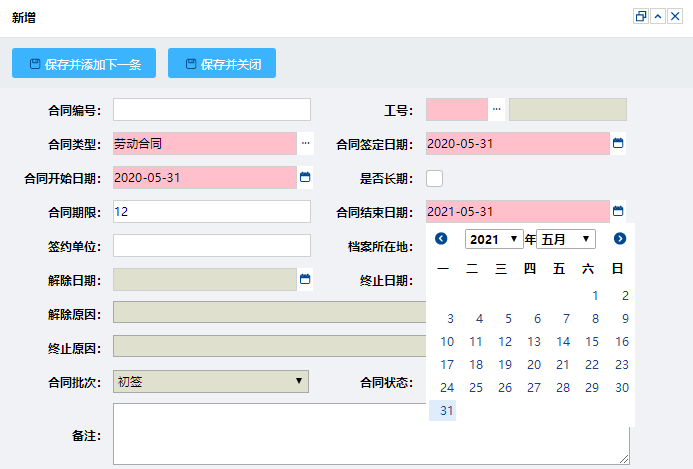The height and width of the screenshot is (469, 693).
Task: Go to next month in calendar
Action: [x=620, y=239]
